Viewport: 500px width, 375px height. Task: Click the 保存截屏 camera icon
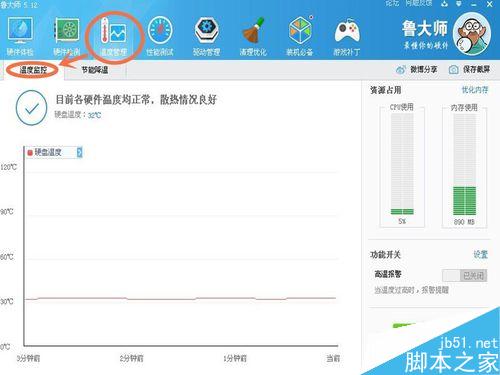click(x=453, y=70)
